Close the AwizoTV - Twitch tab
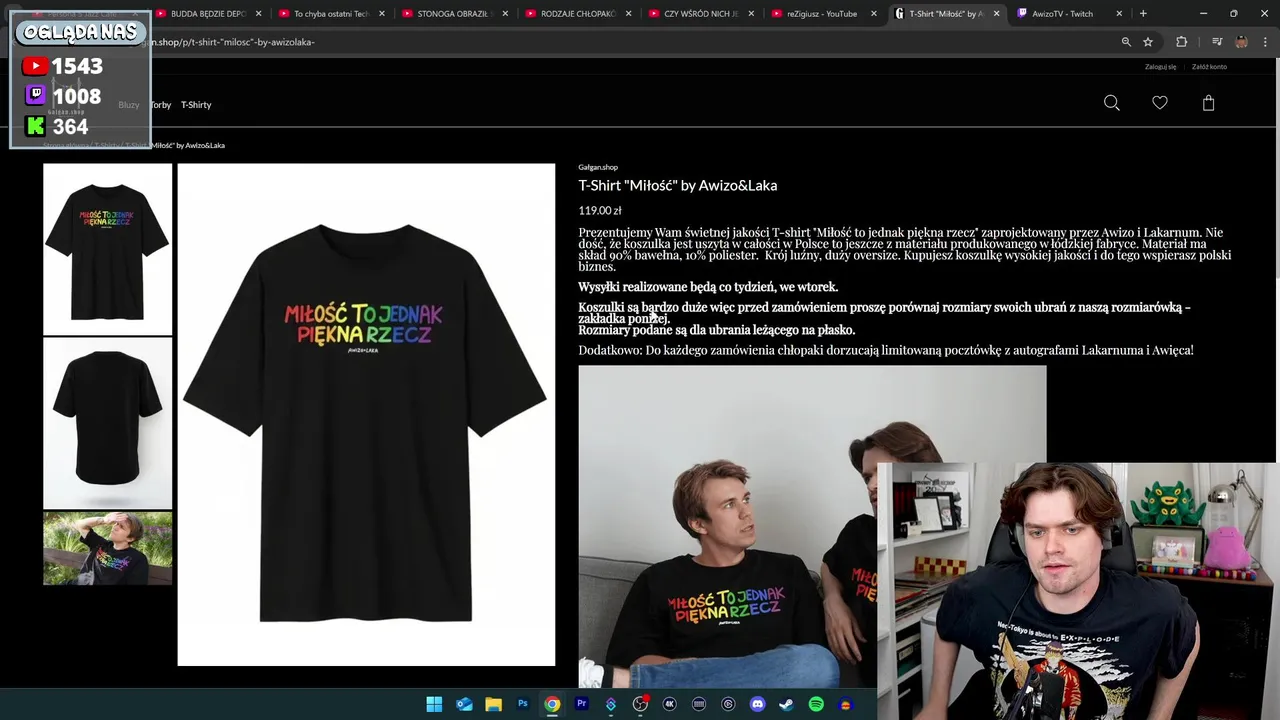The height and width of the screenshot is (720, 1280). (x=1119, y=14)
